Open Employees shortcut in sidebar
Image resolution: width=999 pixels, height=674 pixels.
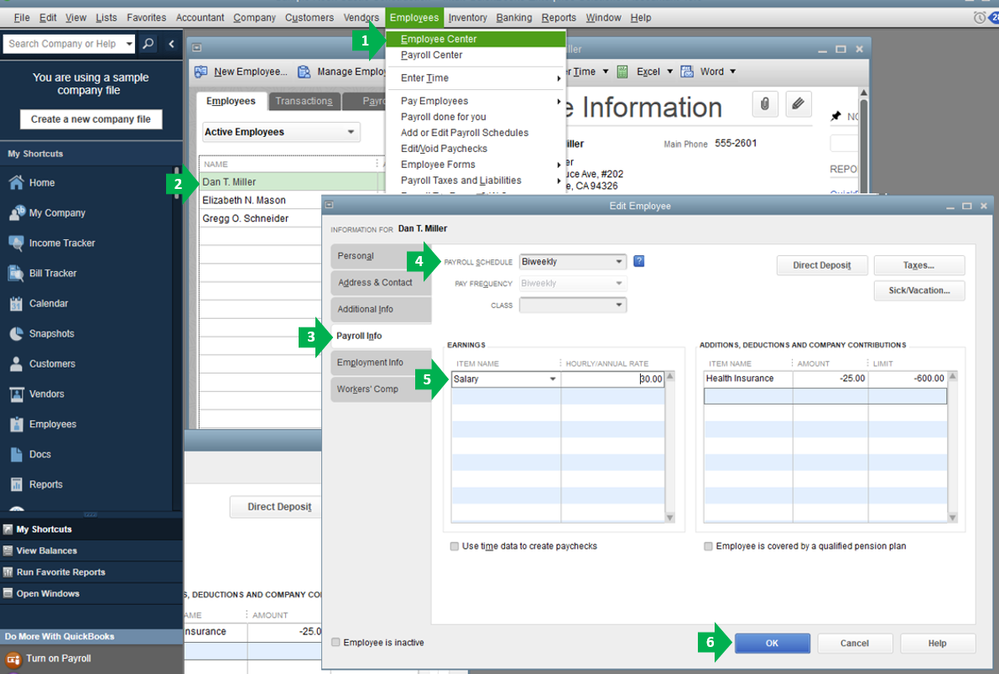tap(52, 424)
